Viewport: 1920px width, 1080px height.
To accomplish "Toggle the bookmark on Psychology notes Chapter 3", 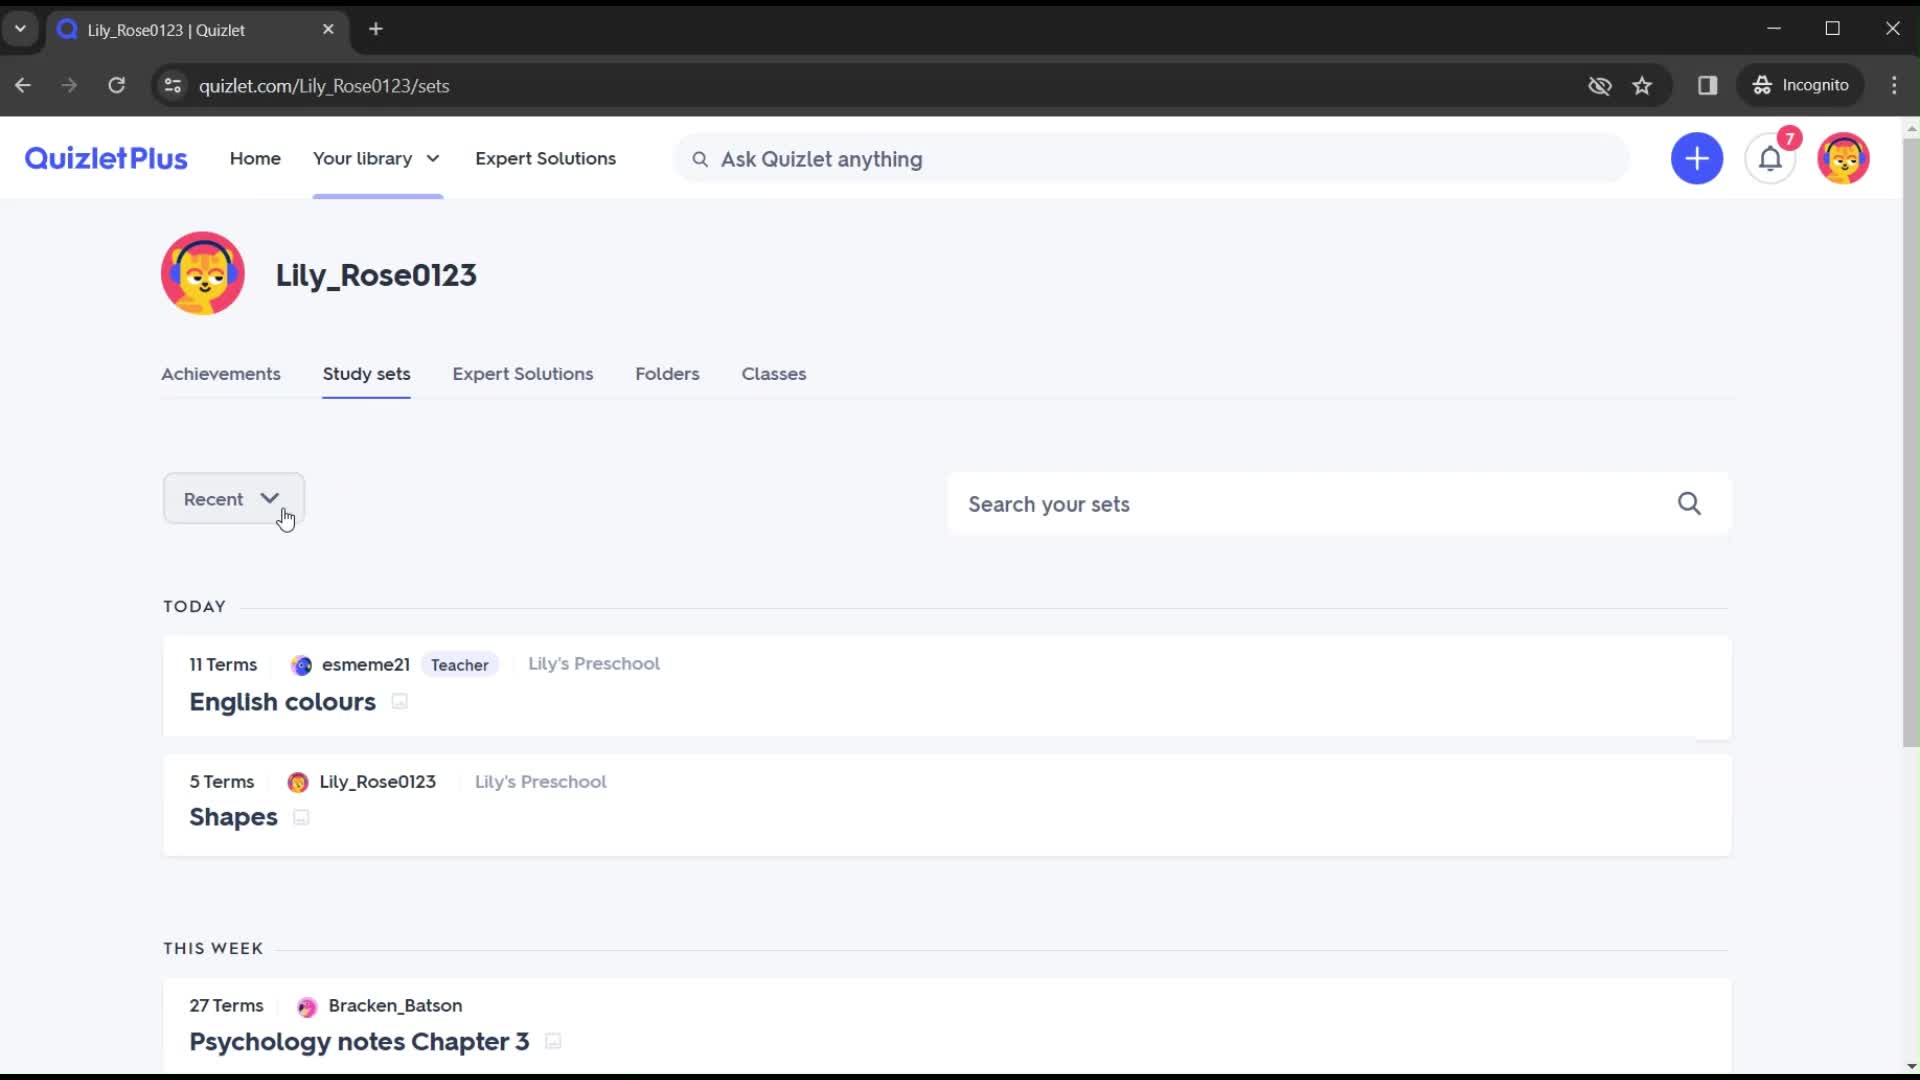I will point(554,1040).
